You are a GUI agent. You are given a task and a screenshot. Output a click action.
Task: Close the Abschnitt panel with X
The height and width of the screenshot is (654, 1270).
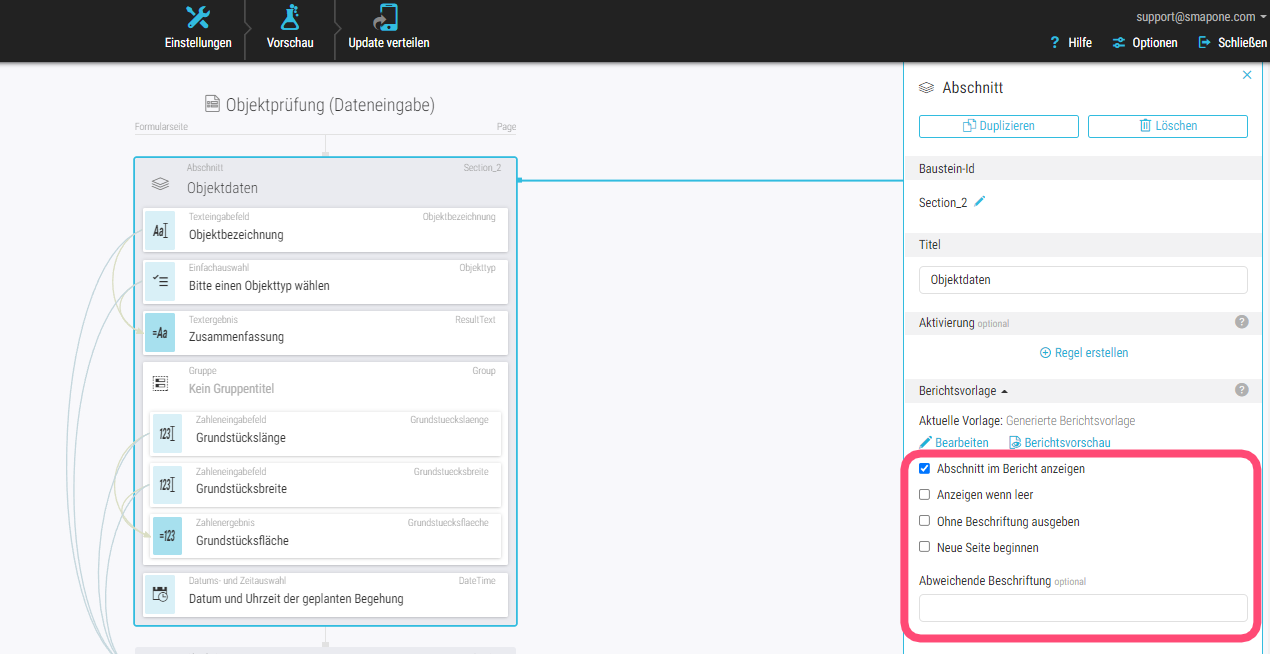1247,75
